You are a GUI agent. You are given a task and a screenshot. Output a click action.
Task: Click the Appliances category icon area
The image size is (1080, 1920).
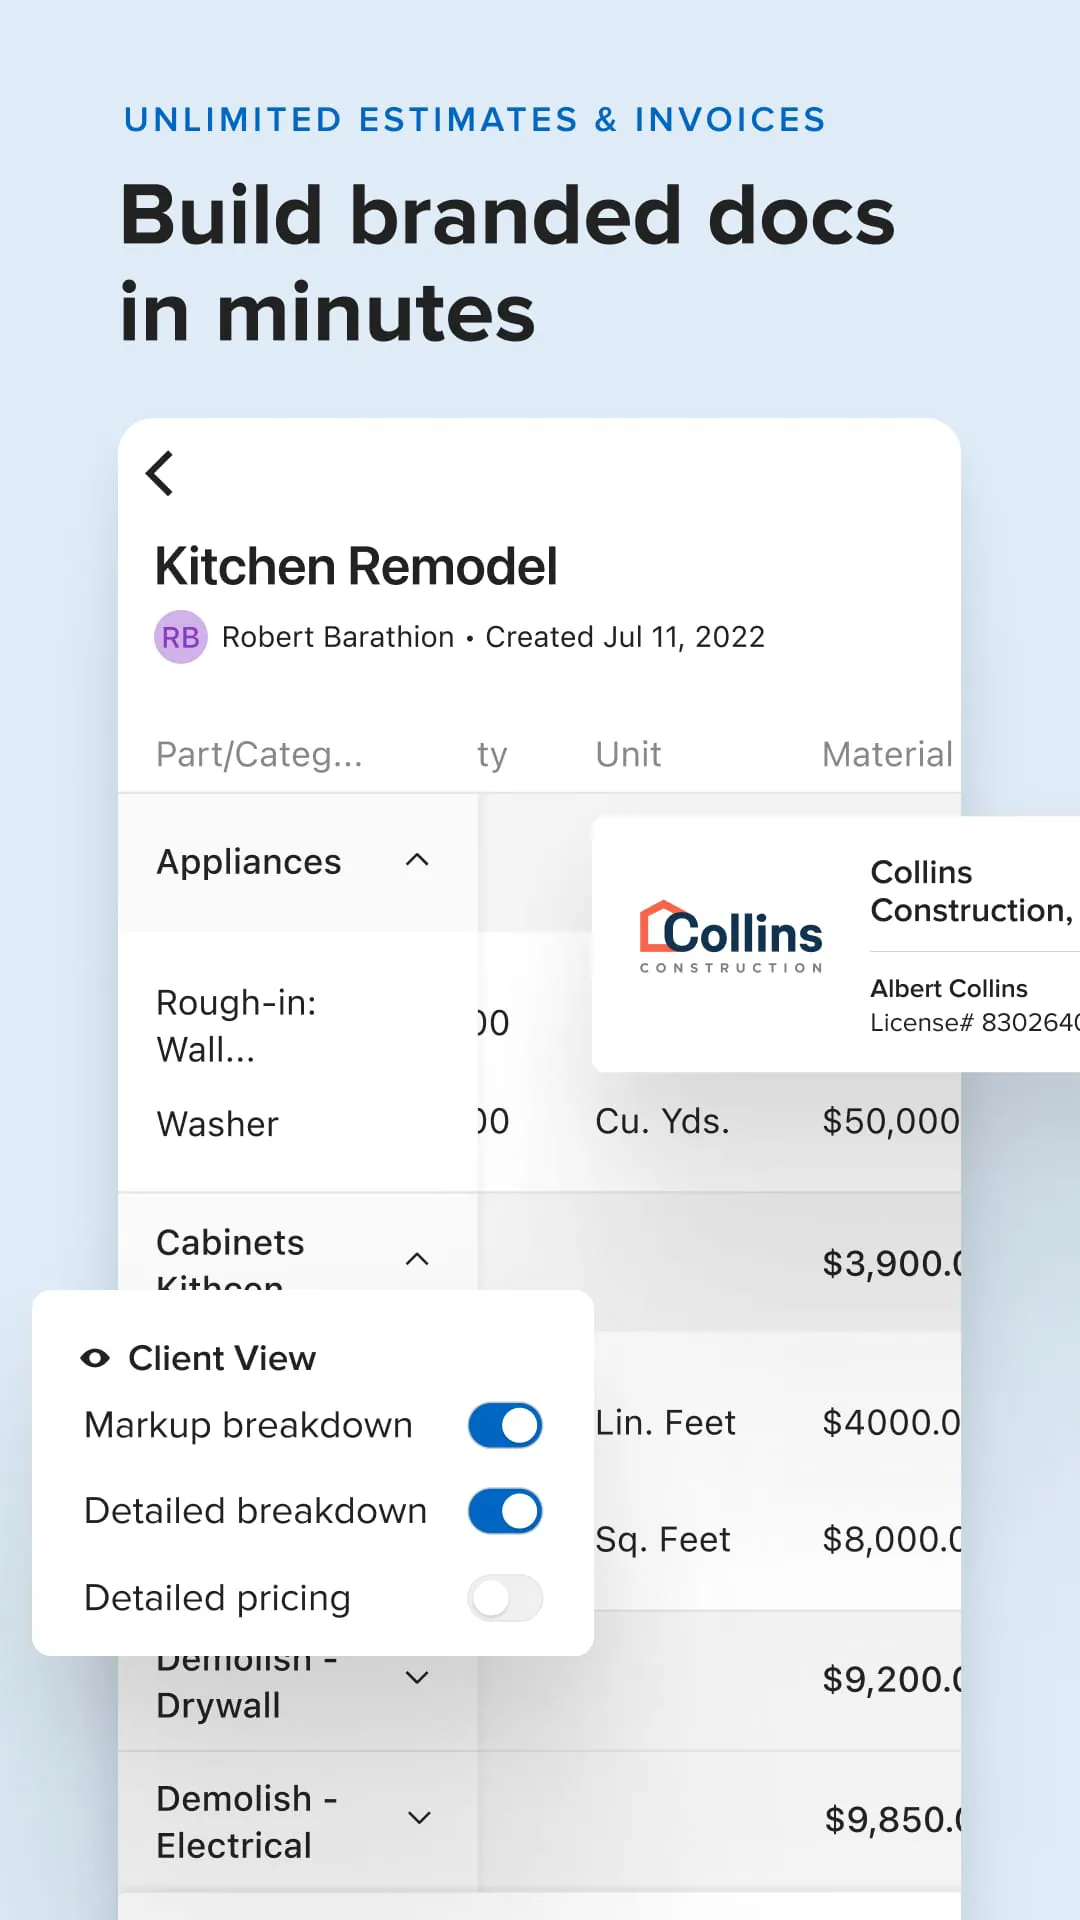coord(418,861)
